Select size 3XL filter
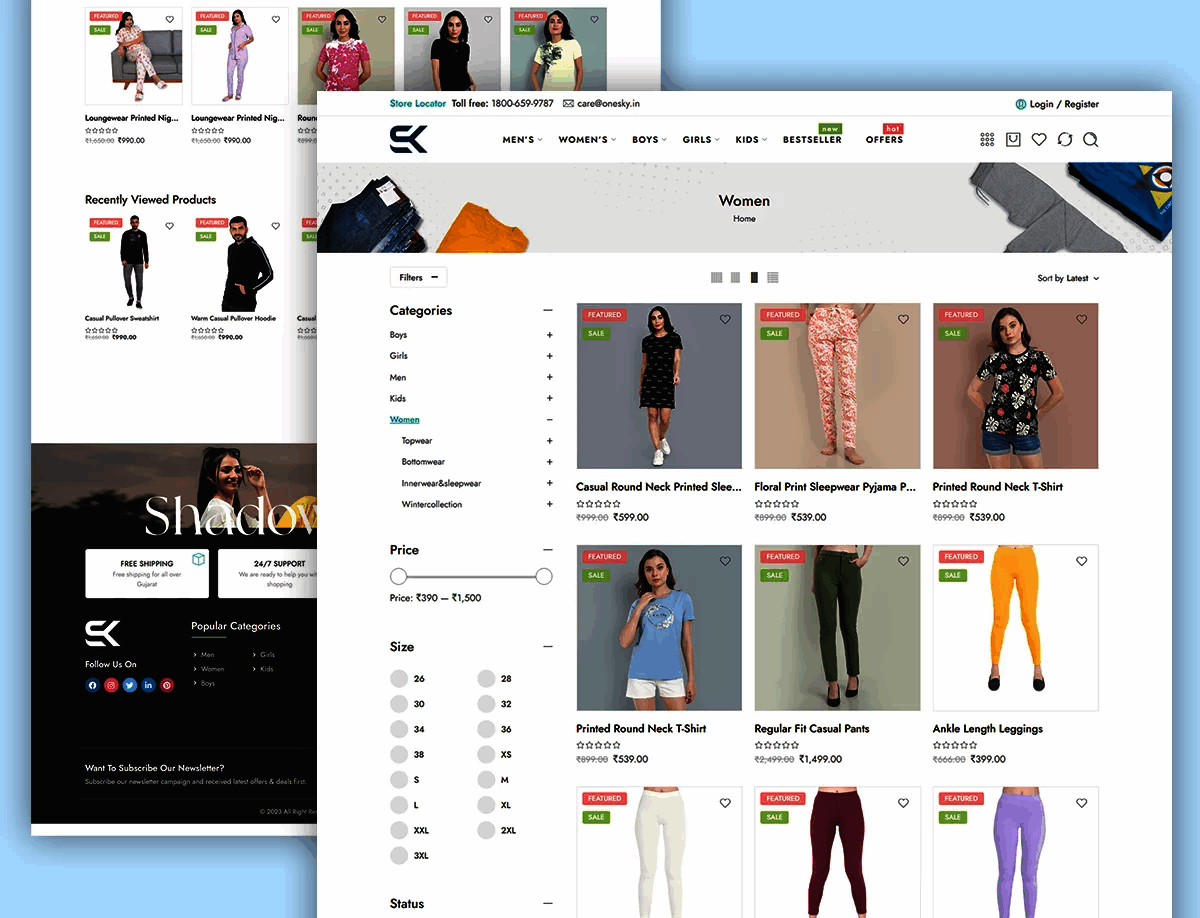Image resolution: width=1200 pixels, height=918 pixels. tap(399, 855)
